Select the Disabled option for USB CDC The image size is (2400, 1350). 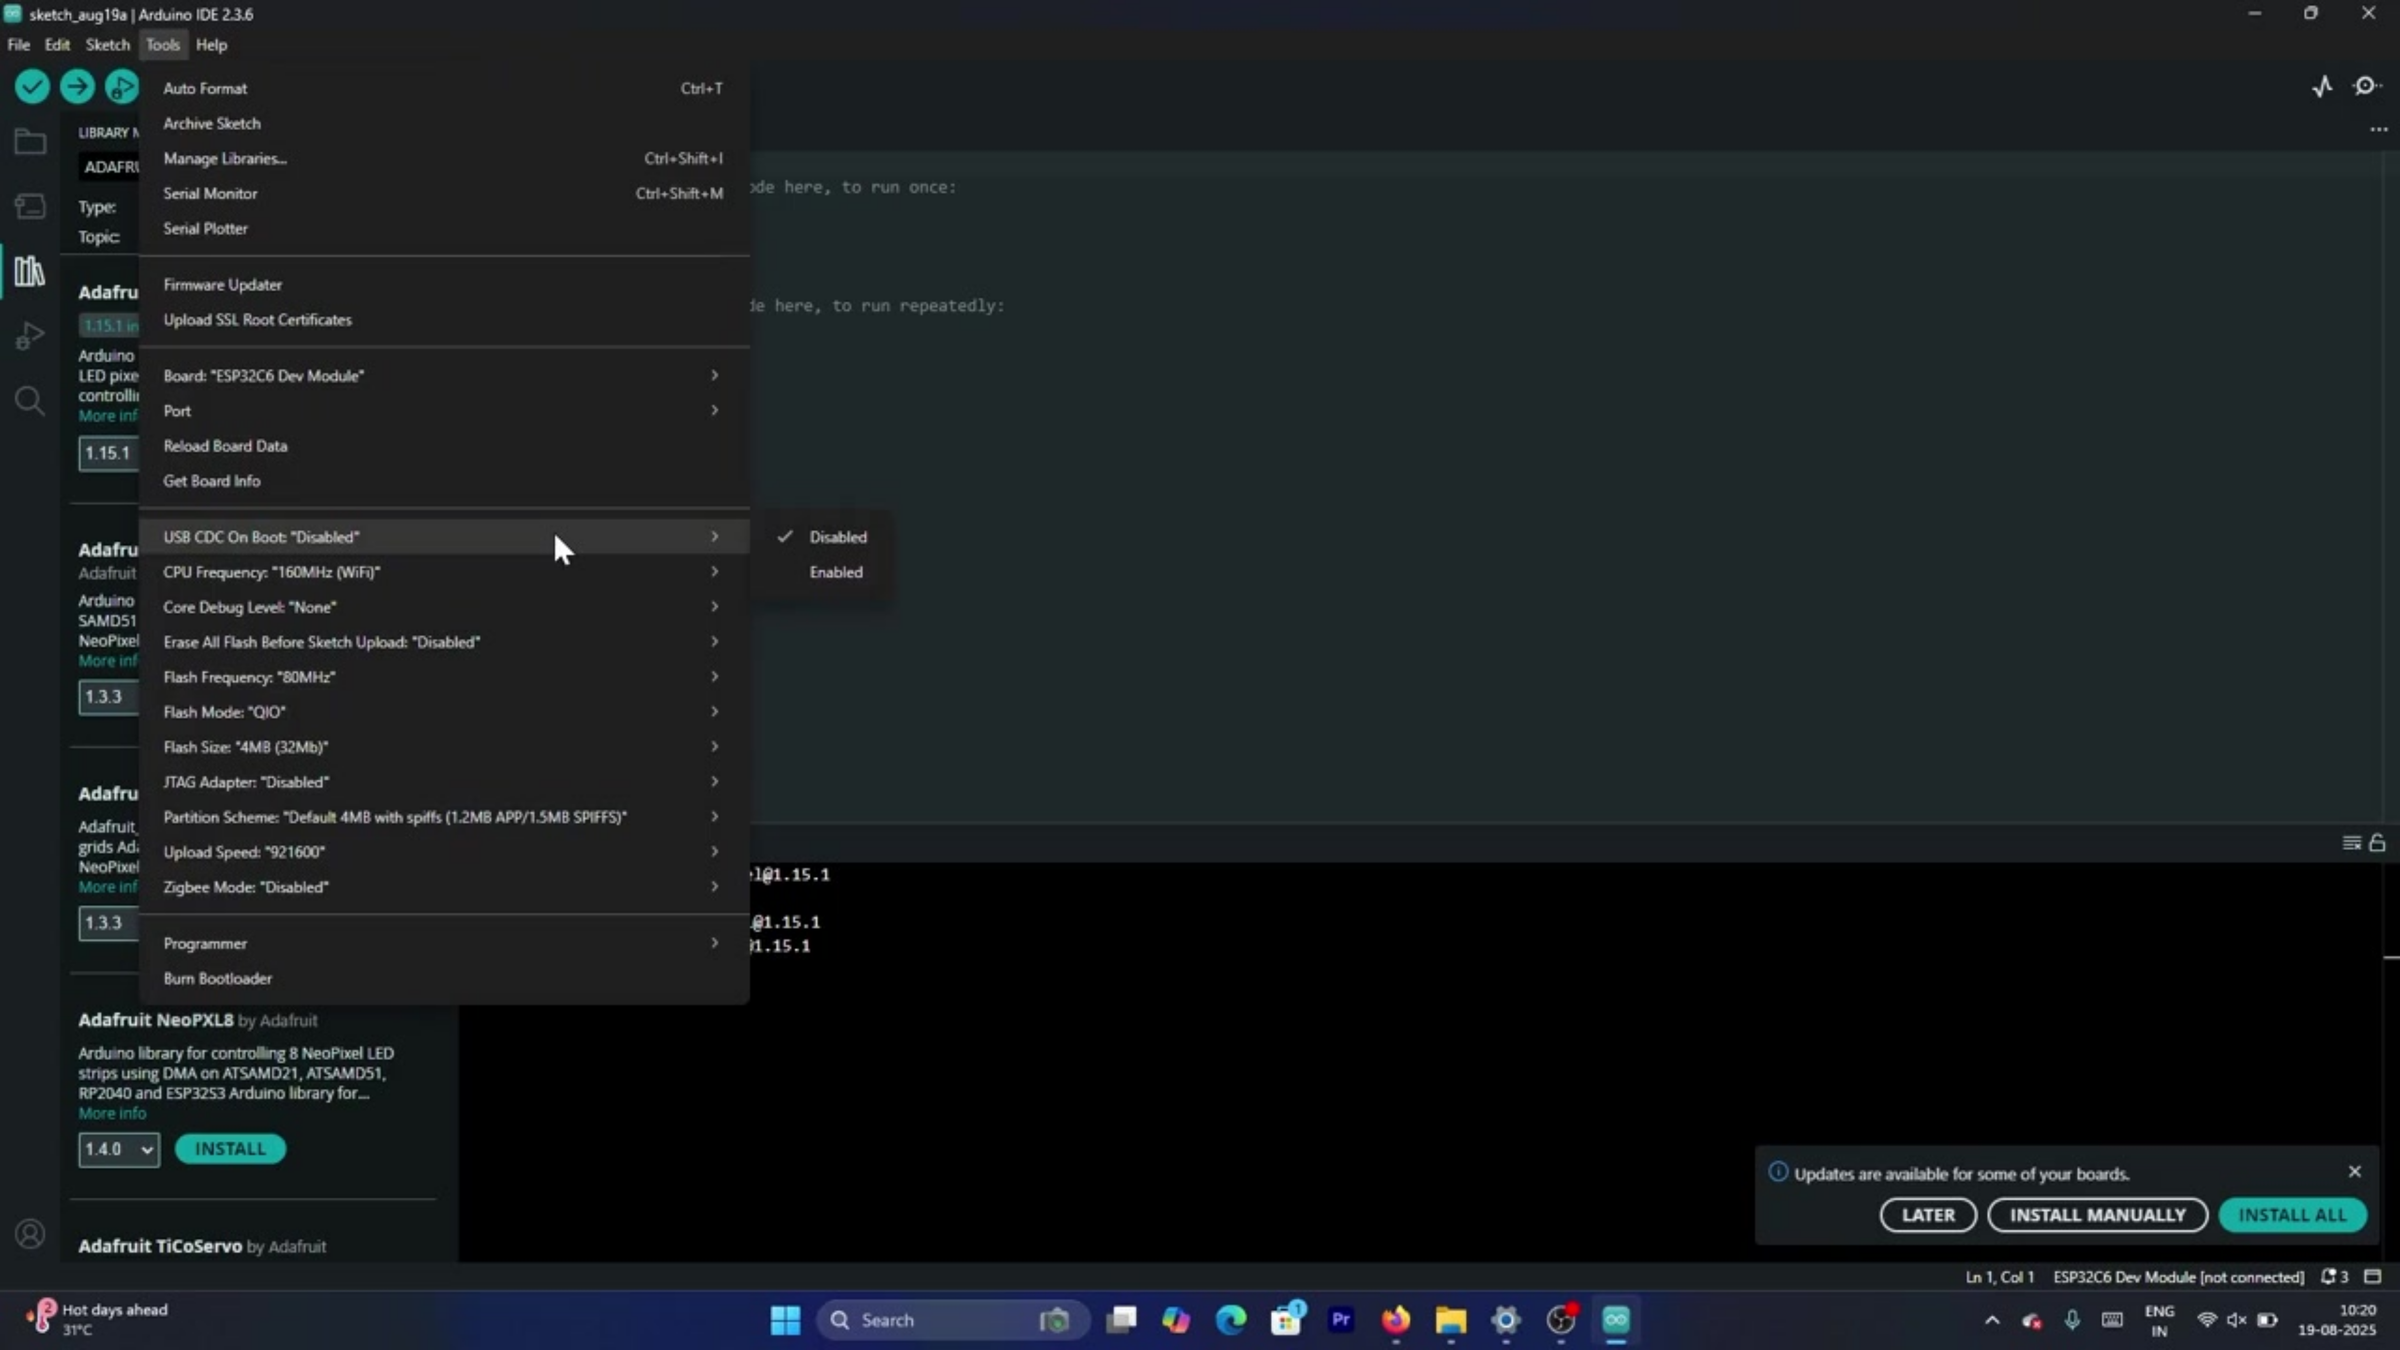point(823,537)
